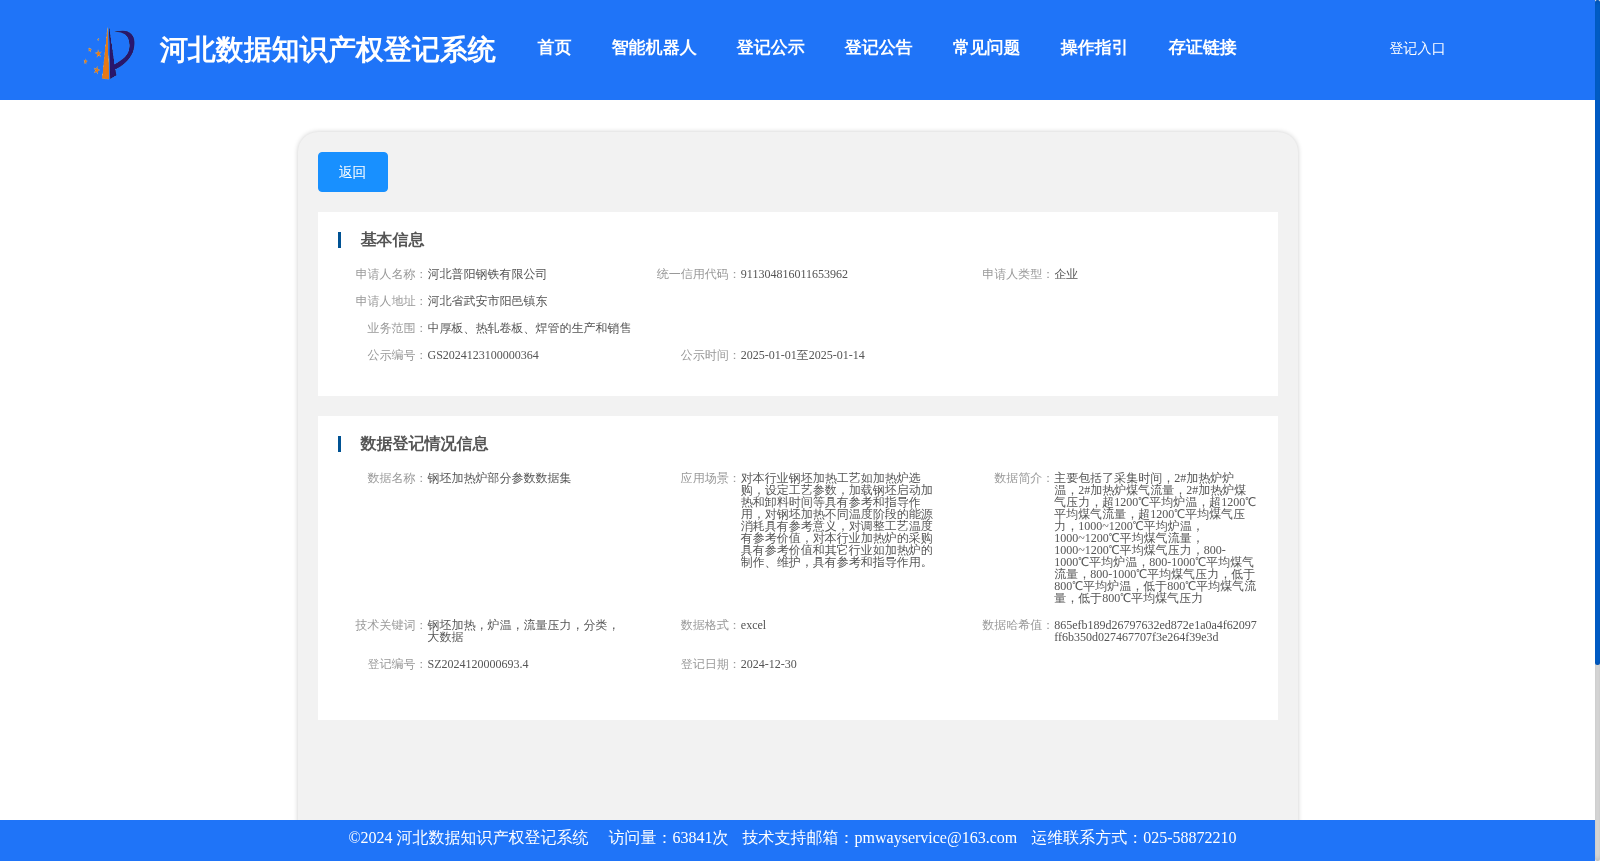
Task: Click the 返回 button
Action: point(353,172)
